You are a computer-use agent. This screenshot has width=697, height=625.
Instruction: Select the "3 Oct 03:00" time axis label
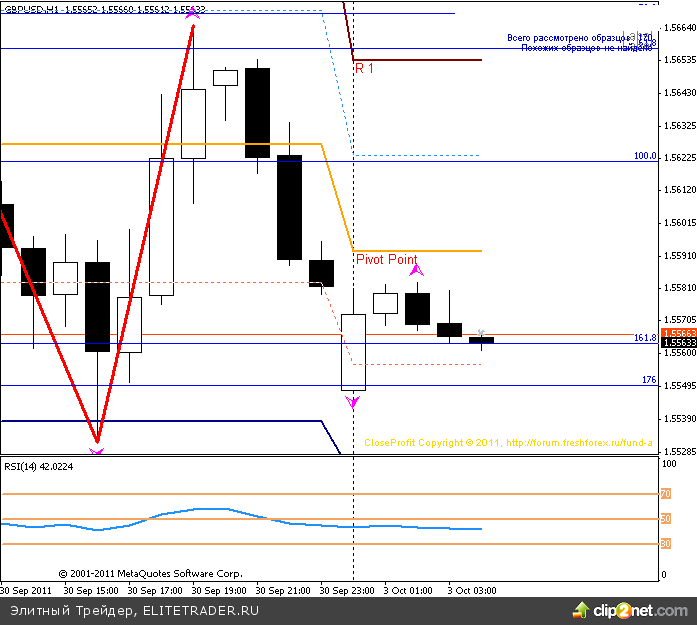470,590
